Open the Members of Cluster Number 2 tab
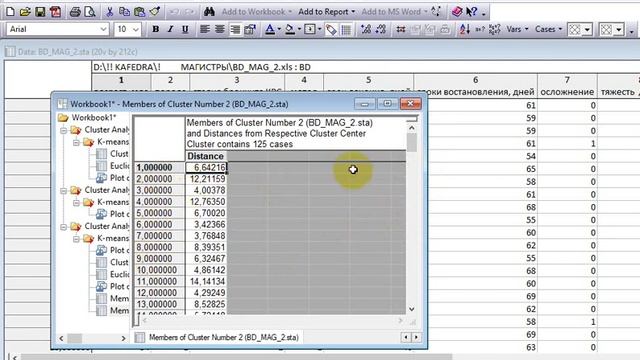Image resolution: width=640 pixels, height=360 pixels. click(x=223, y=338)
